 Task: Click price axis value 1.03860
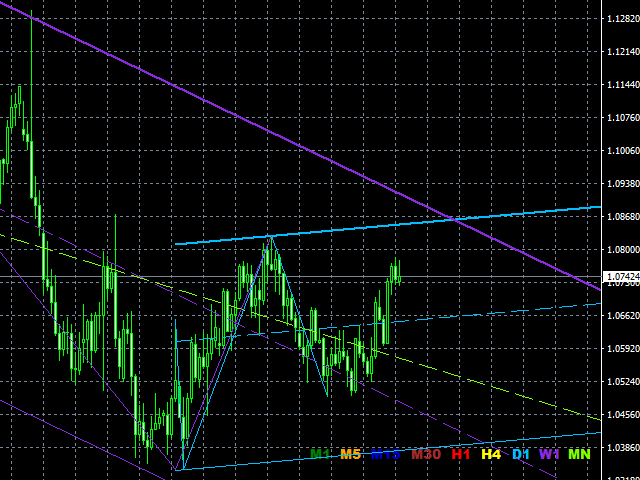pos(623,448)
